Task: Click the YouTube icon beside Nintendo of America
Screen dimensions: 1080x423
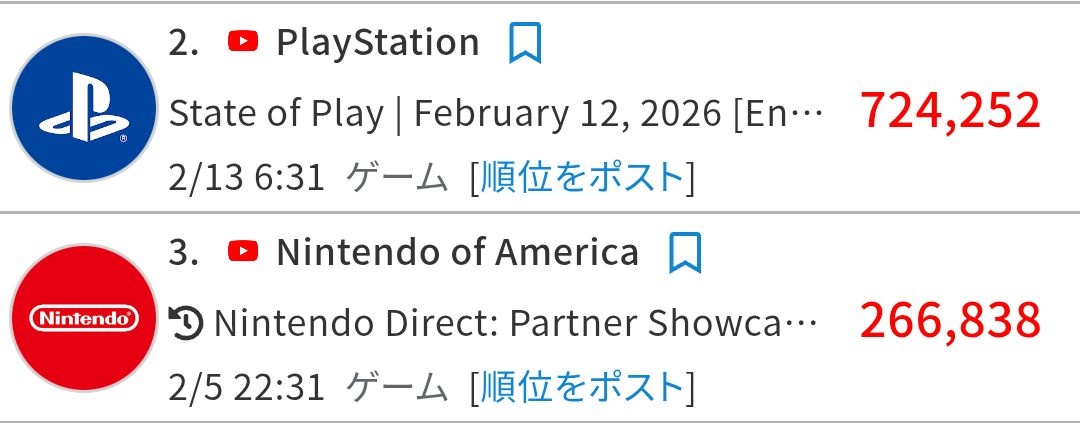Action: pyautogui.click(x=243, y=252)
